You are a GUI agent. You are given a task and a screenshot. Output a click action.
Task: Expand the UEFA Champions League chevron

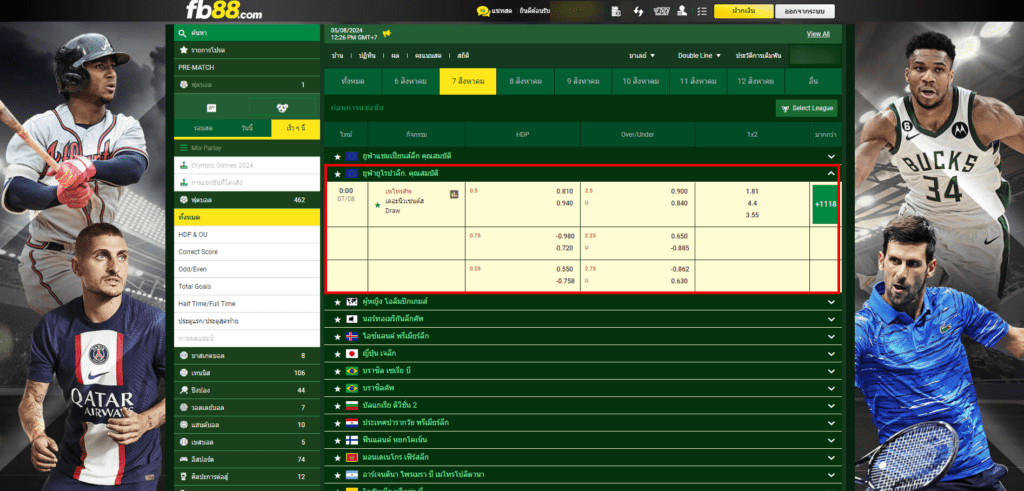point(831,157)
